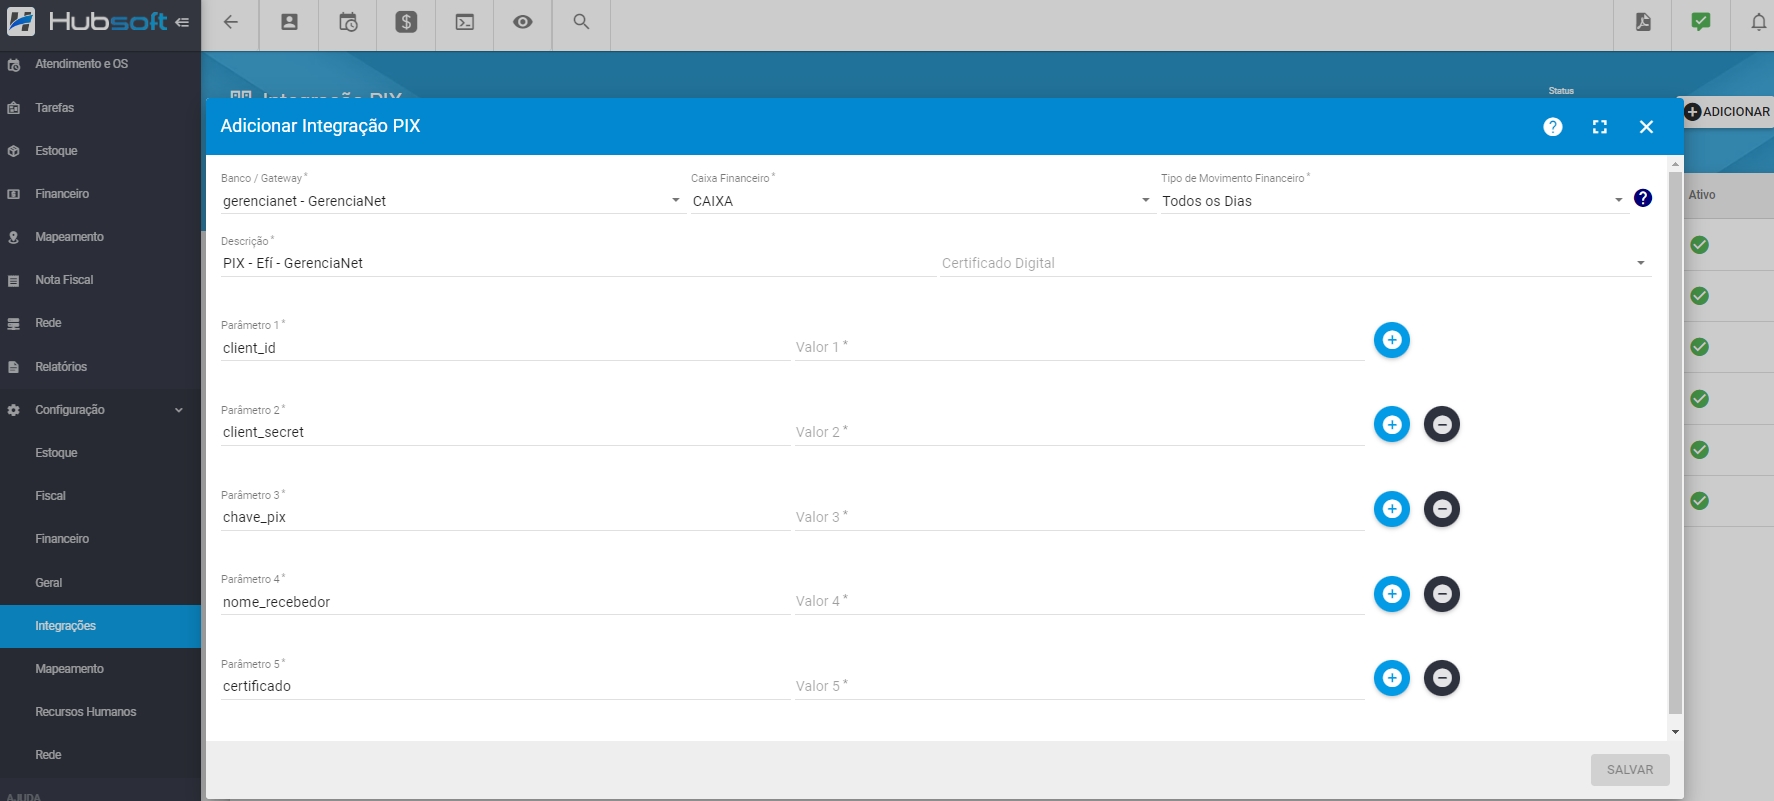1774x801 pixels.
Task: Add parameter after Parâmetro 1 row
Action: [x=1392, y=340]
